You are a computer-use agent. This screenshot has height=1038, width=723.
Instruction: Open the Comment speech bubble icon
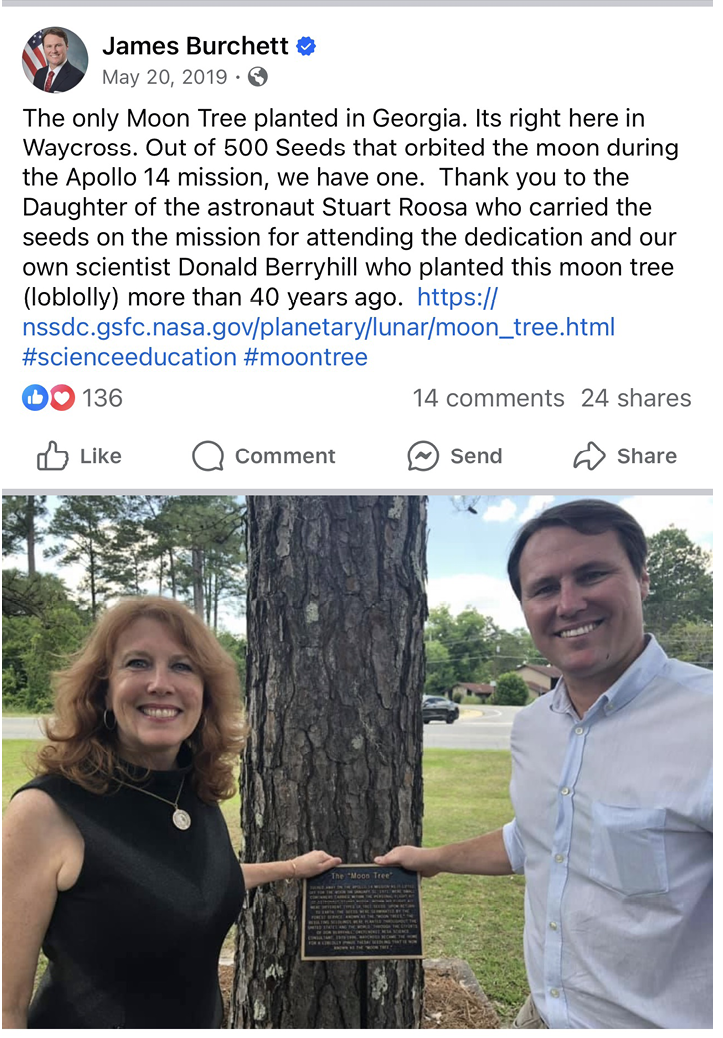point(207,456)
